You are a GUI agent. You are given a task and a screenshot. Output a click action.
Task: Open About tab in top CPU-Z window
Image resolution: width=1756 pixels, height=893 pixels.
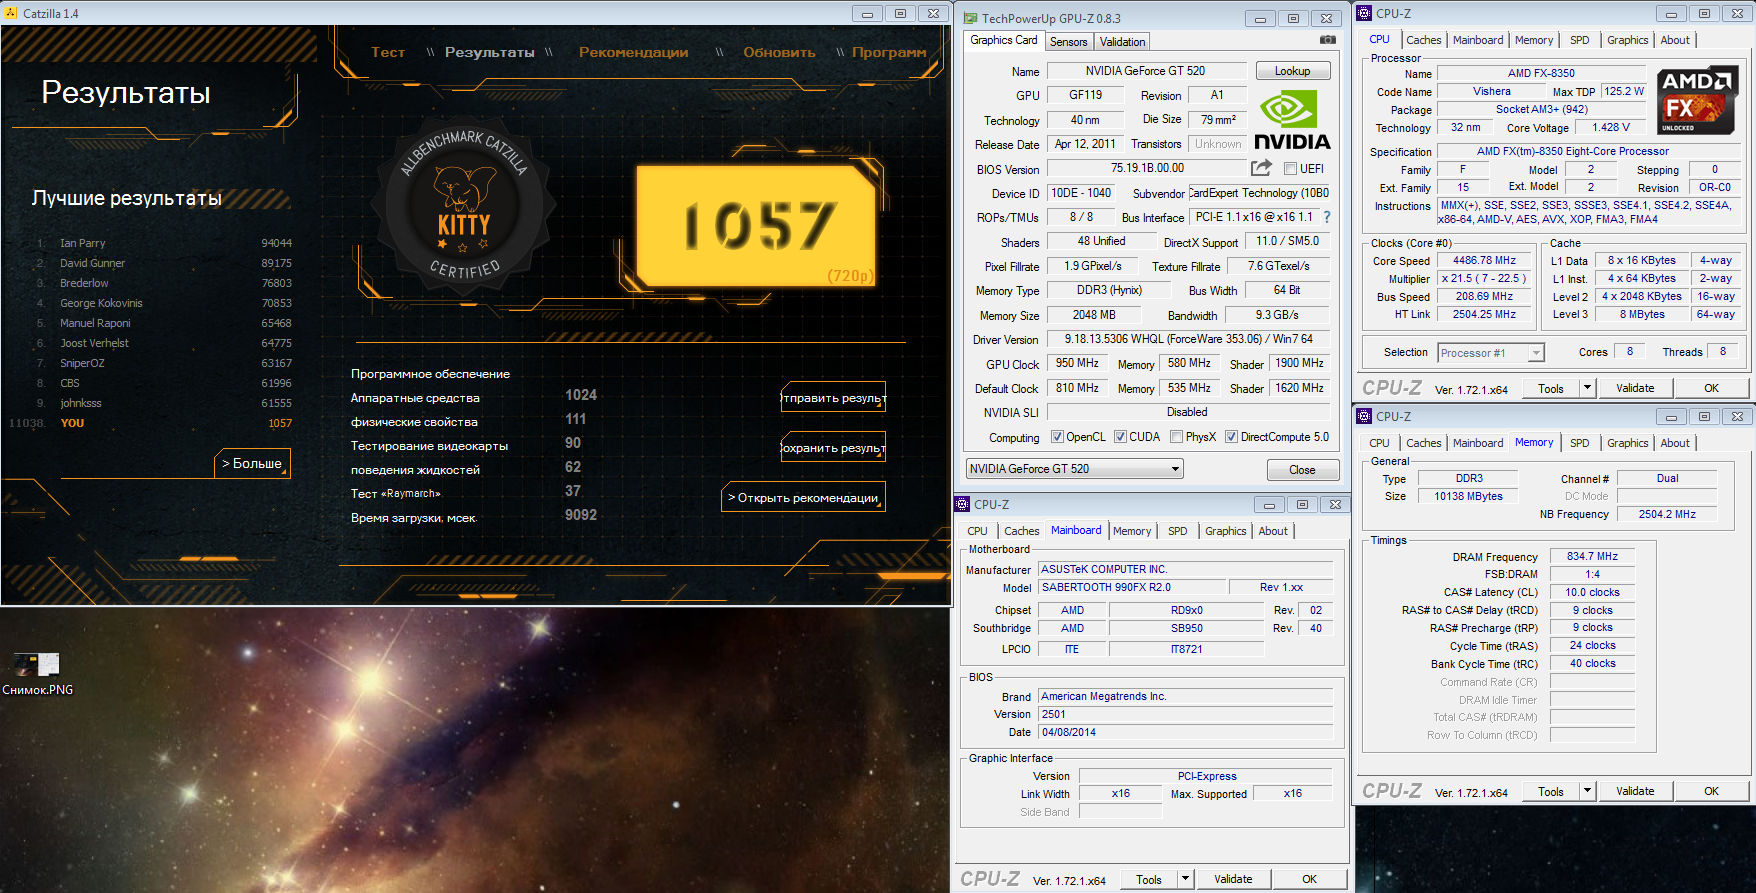pos(1675,40)
